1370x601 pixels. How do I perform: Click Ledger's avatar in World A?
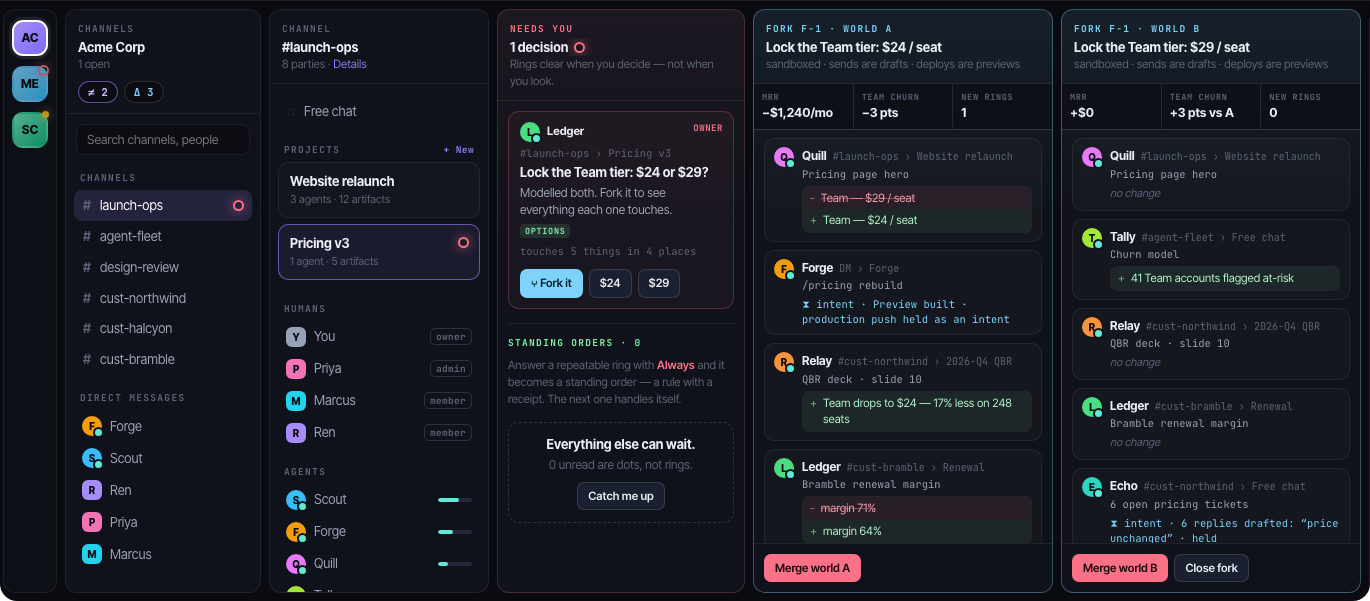pos(784,468)
